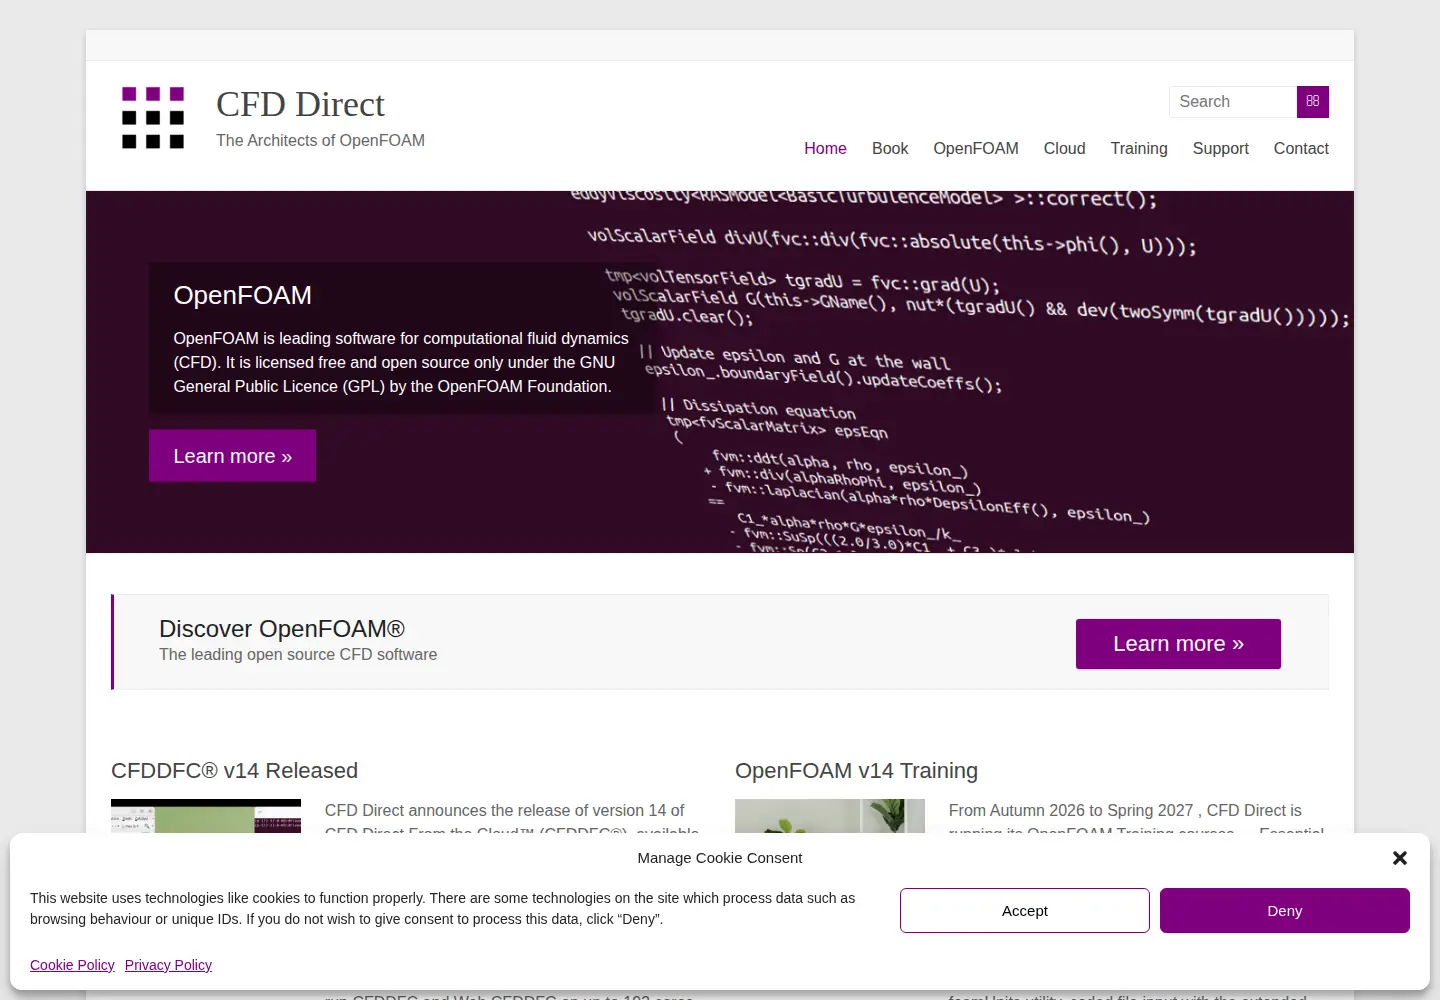
Task: Open the Privacy Policy link
Action: pyautogui.click(x=168, y=965)
